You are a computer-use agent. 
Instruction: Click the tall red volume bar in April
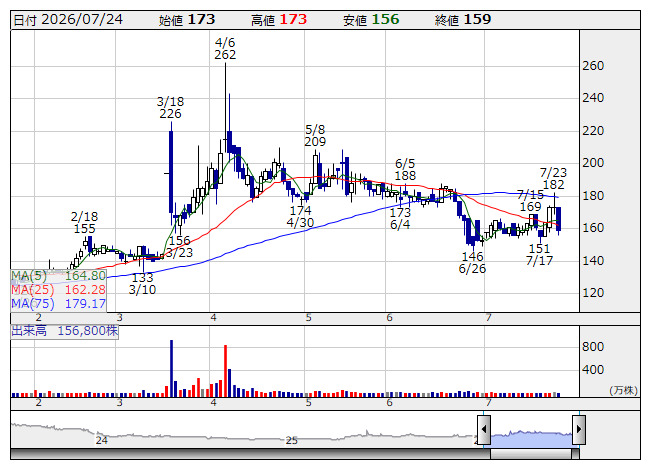(x=225, y=371)
